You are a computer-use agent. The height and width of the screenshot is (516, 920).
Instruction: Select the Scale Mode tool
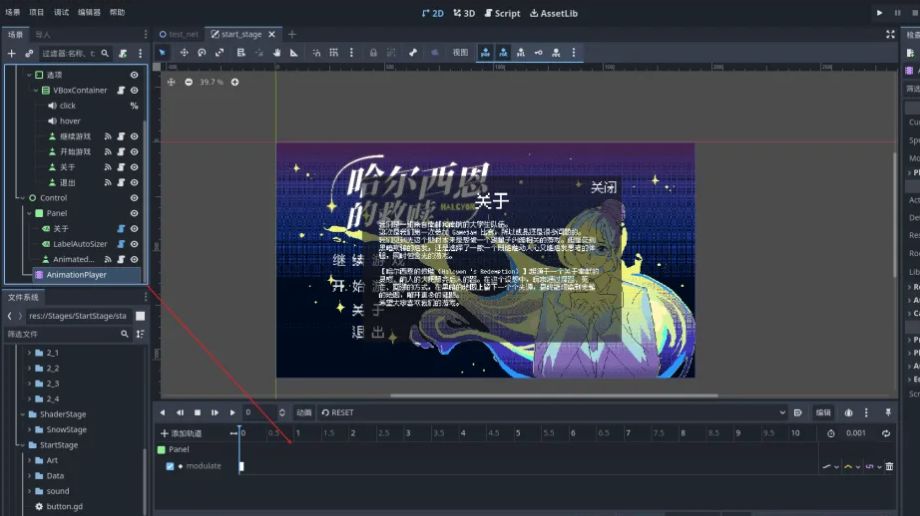[219, 52]
